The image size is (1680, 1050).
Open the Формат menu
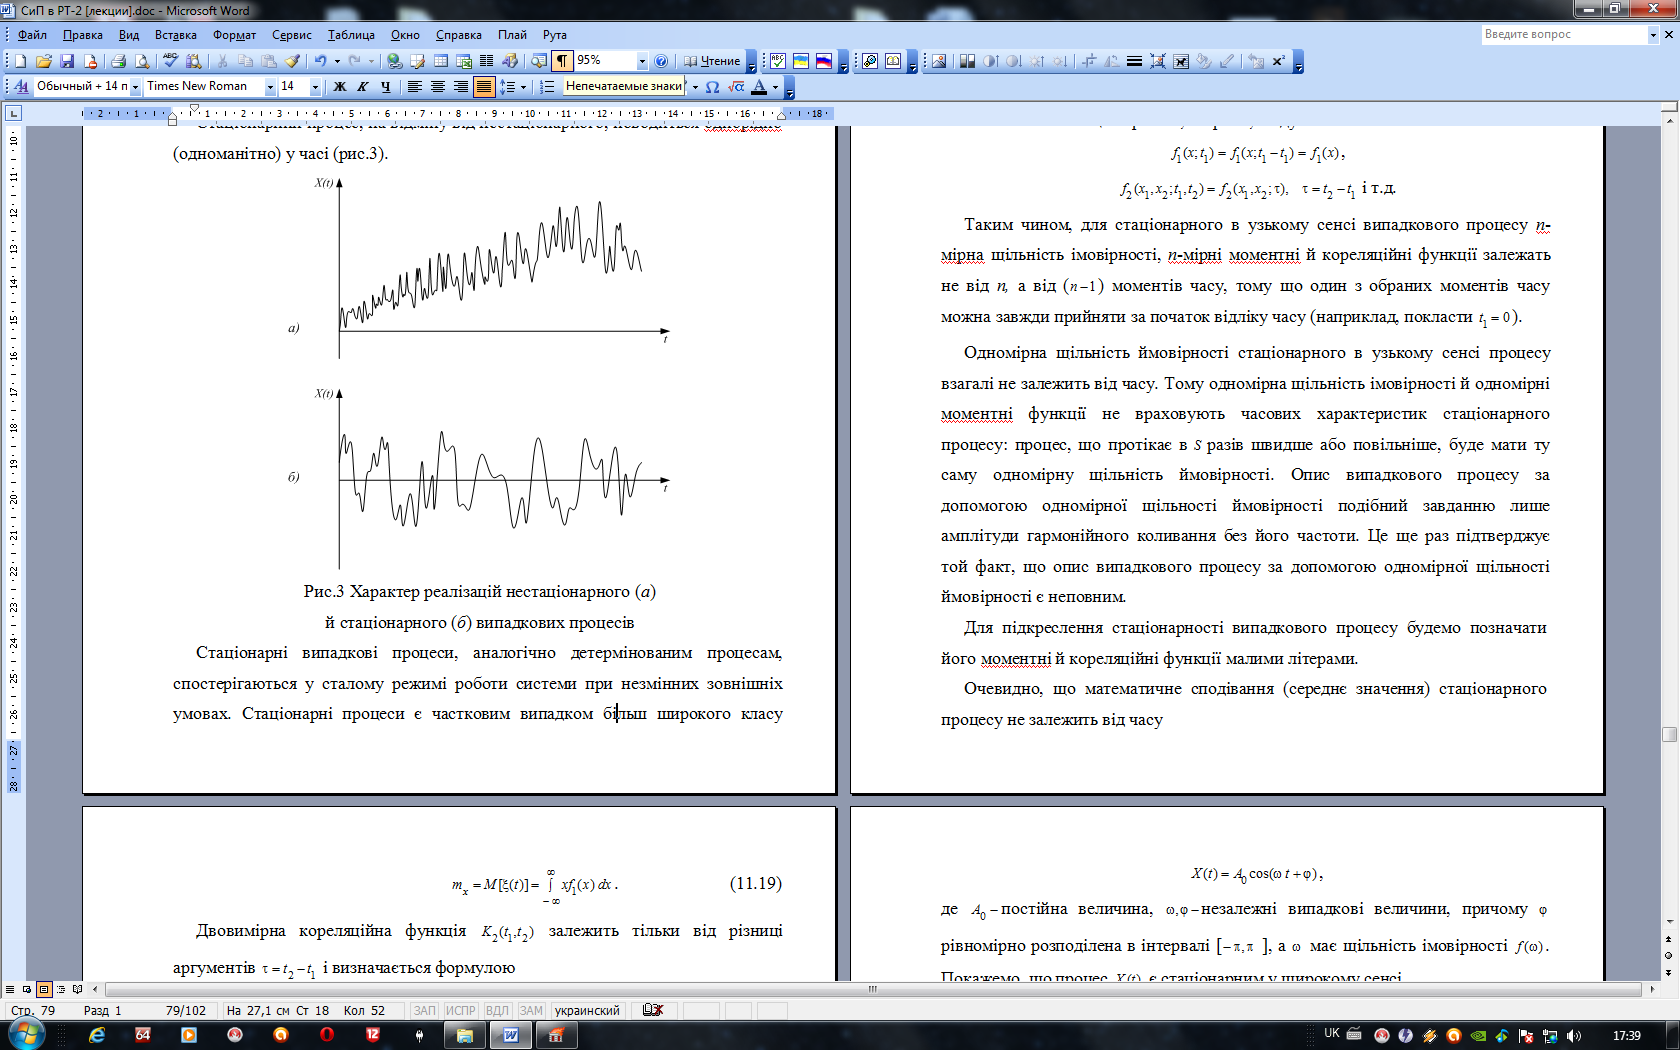[x=234, y=35]
